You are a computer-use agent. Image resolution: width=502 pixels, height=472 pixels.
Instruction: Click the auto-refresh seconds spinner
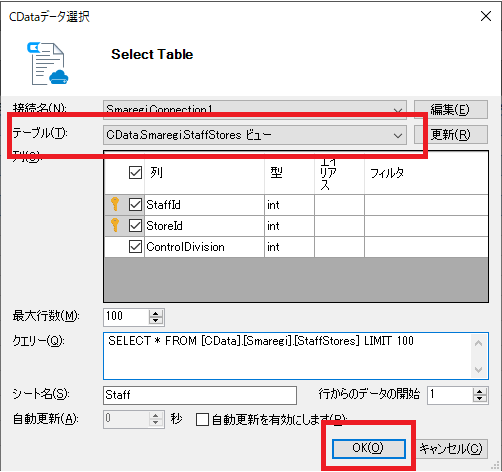(x=156, y=419)
